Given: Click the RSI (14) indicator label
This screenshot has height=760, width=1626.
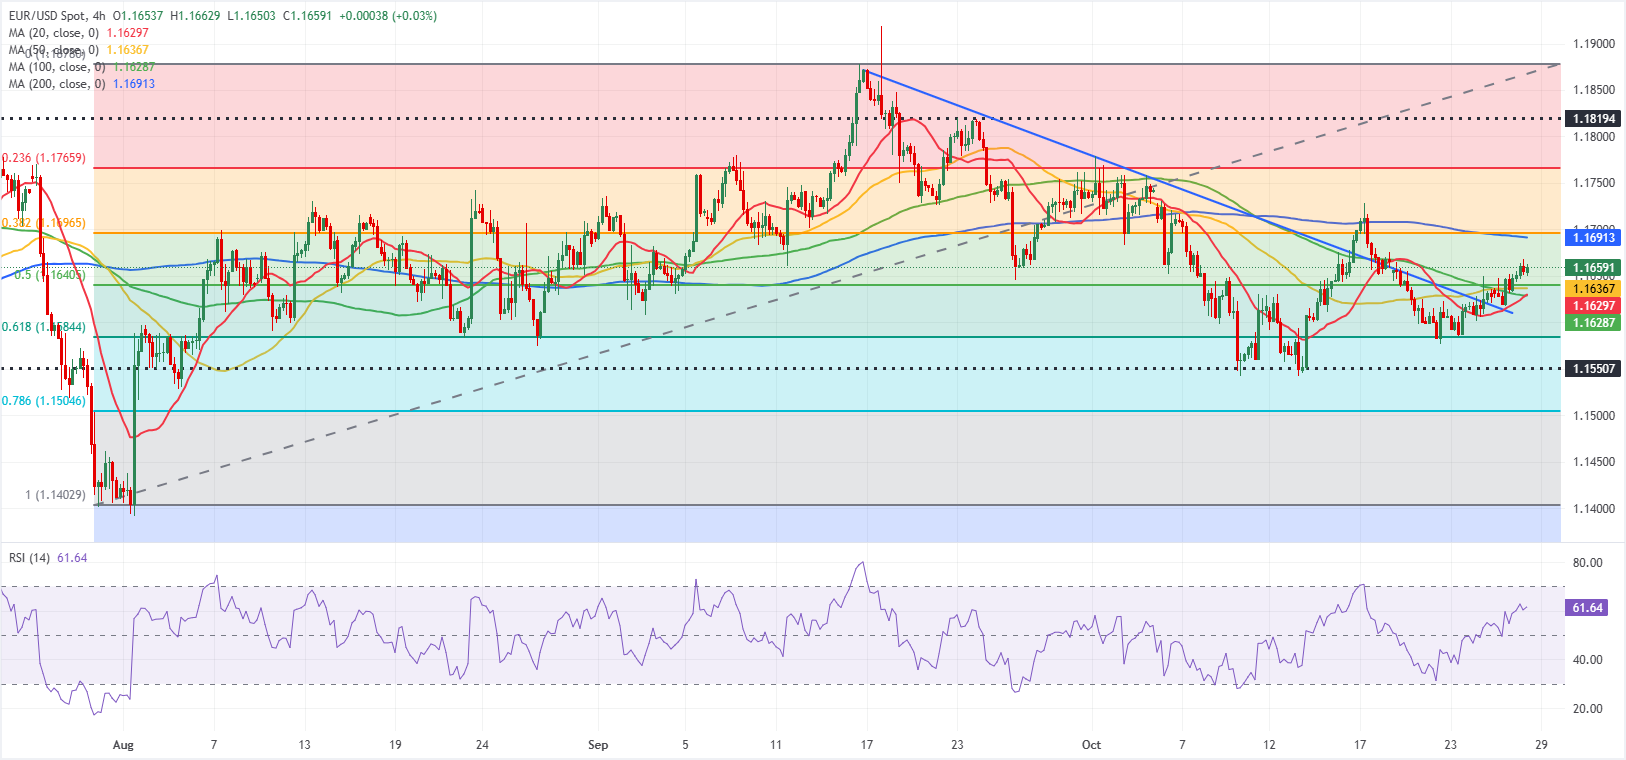Looking at the screenshot, I should point(29,557).
